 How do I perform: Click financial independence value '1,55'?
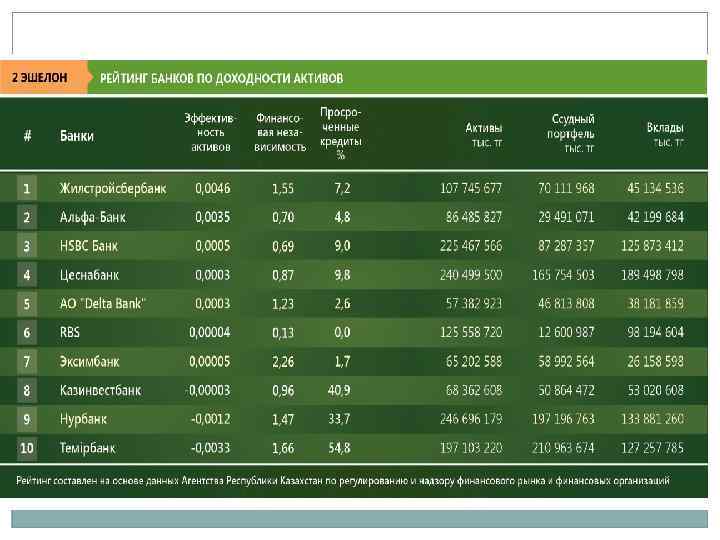click(x=283, y=189)
